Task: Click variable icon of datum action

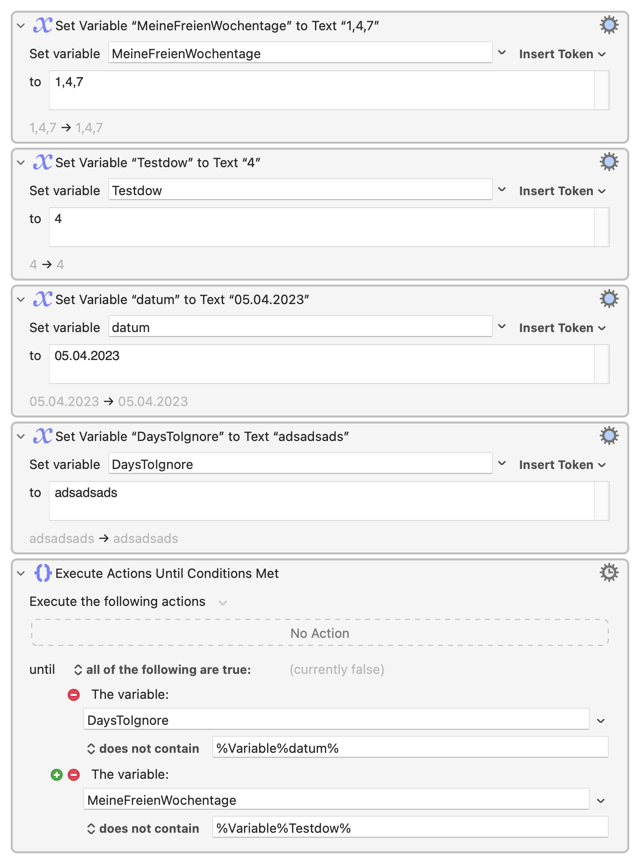Action: point(43,299)
